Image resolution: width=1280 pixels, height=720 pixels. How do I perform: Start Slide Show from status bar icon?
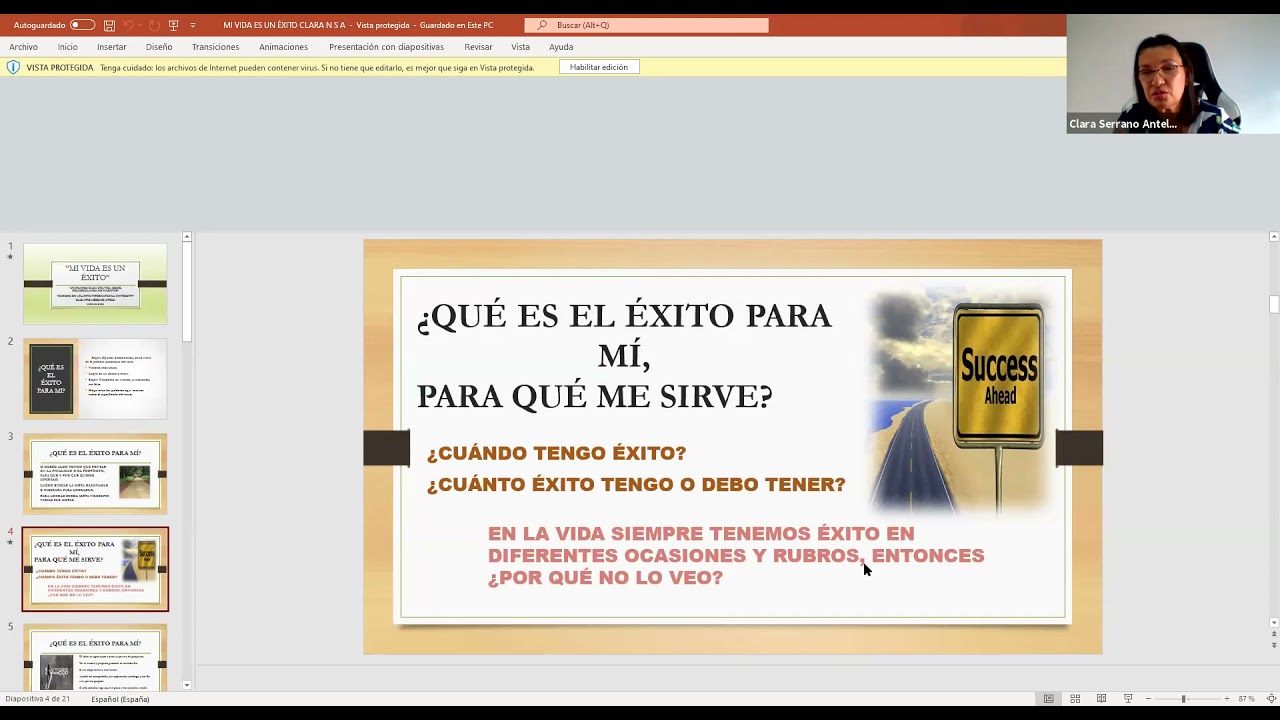point(1128,699)
